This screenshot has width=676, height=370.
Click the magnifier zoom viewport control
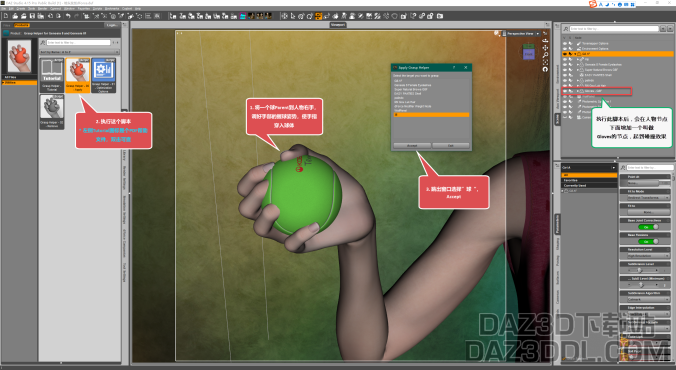pos(545,55)
